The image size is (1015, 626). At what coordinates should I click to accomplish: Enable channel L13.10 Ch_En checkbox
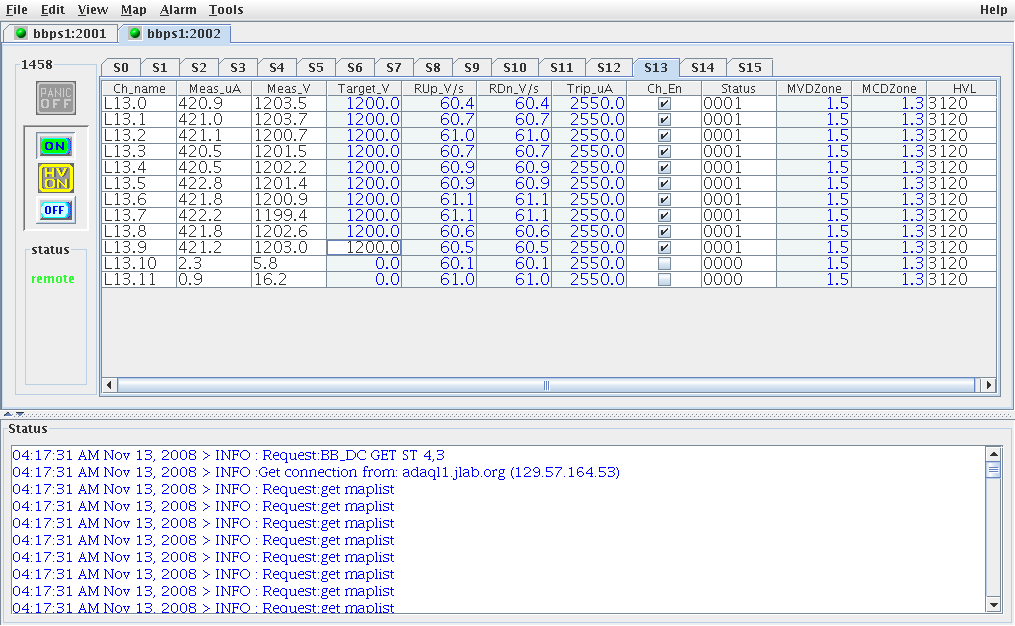664,263
